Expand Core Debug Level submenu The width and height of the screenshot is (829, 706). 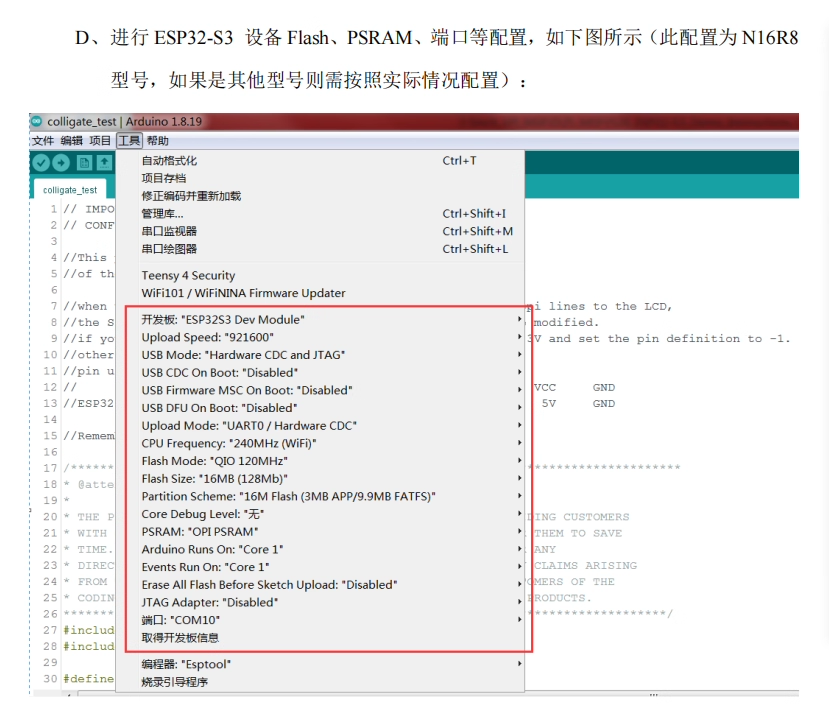320,514
